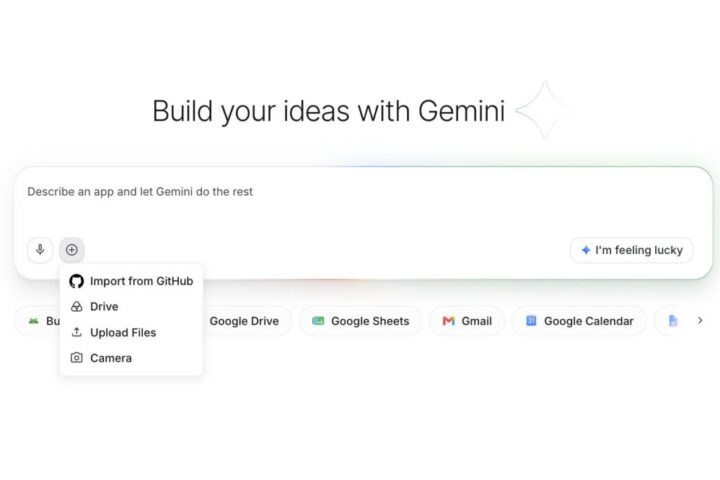This screenshot has width=720, height=480.
Task: Focus the Describe an app prompt field
Action: tap(363, 202)
